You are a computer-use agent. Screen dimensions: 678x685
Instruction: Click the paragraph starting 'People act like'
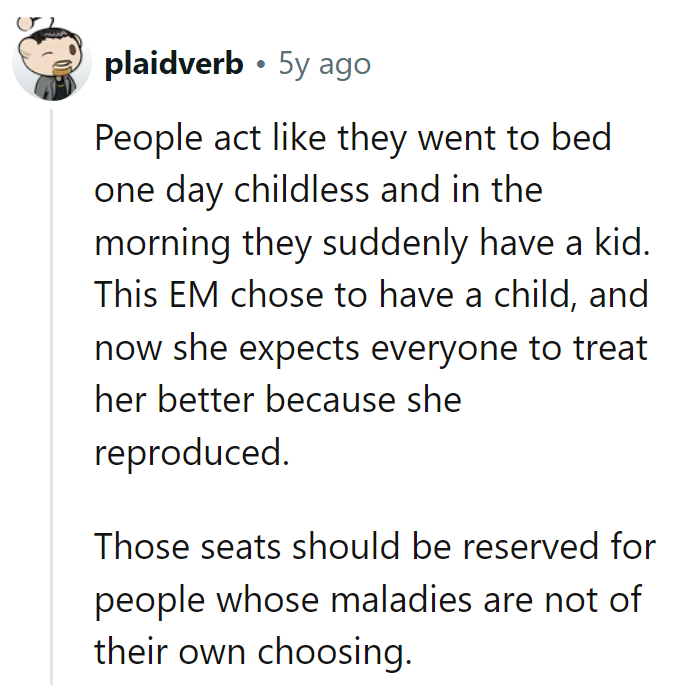[x=372, y=295]
